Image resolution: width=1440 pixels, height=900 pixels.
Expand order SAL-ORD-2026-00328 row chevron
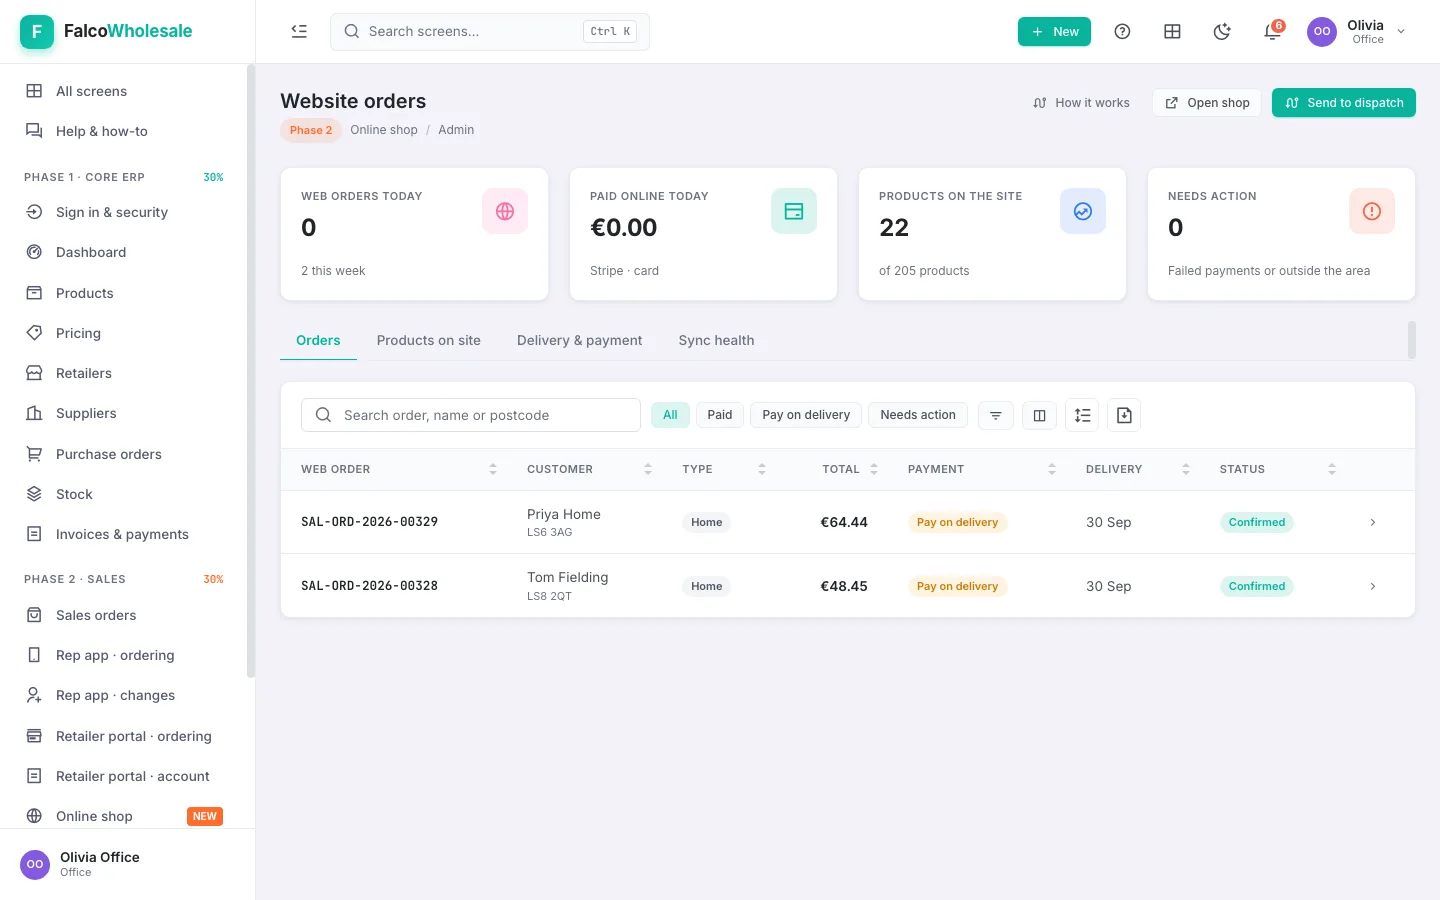point(1373,586)
